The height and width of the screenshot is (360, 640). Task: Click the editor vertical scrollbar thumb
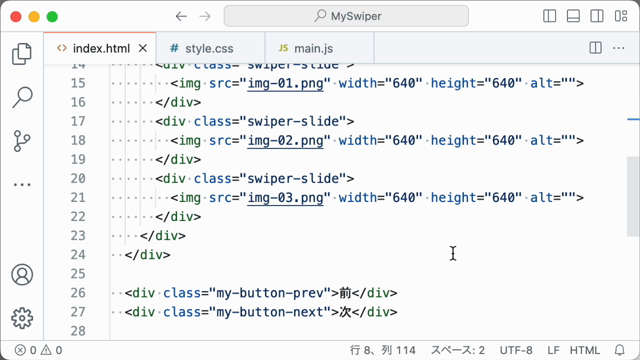633,196
